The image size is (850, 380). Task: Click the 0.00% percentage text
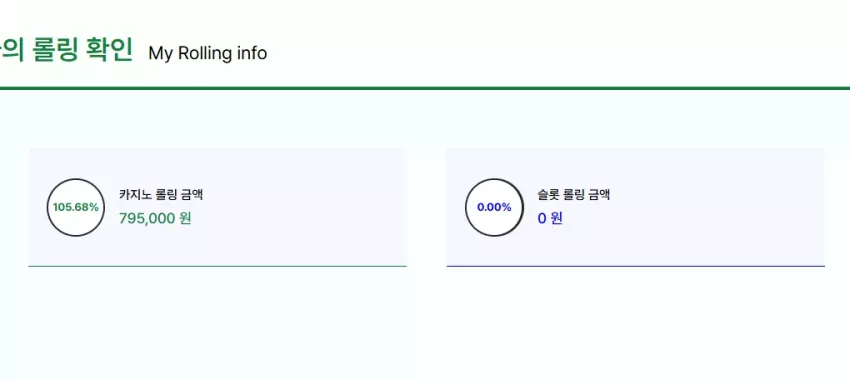pyautogui.click(x=494, y=207)
